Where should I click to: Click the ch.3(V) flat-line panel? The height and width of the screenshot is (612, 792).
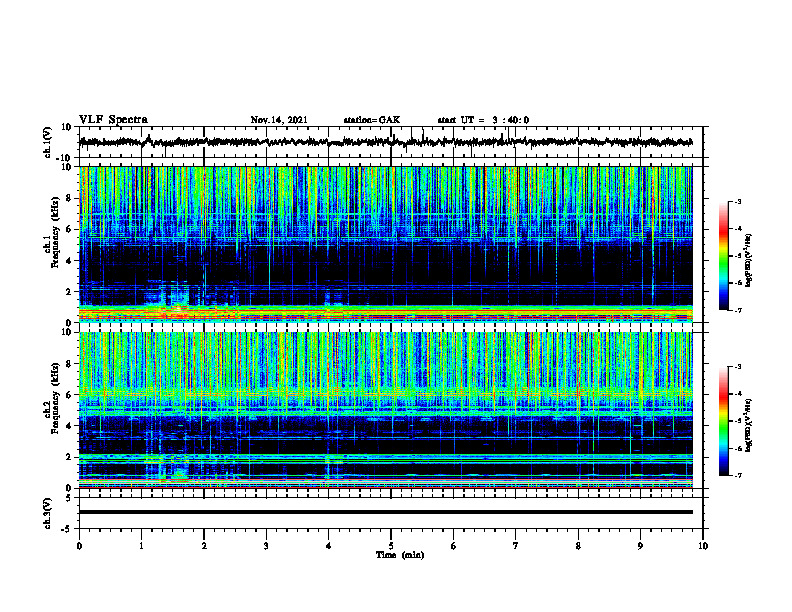(390, 513)
